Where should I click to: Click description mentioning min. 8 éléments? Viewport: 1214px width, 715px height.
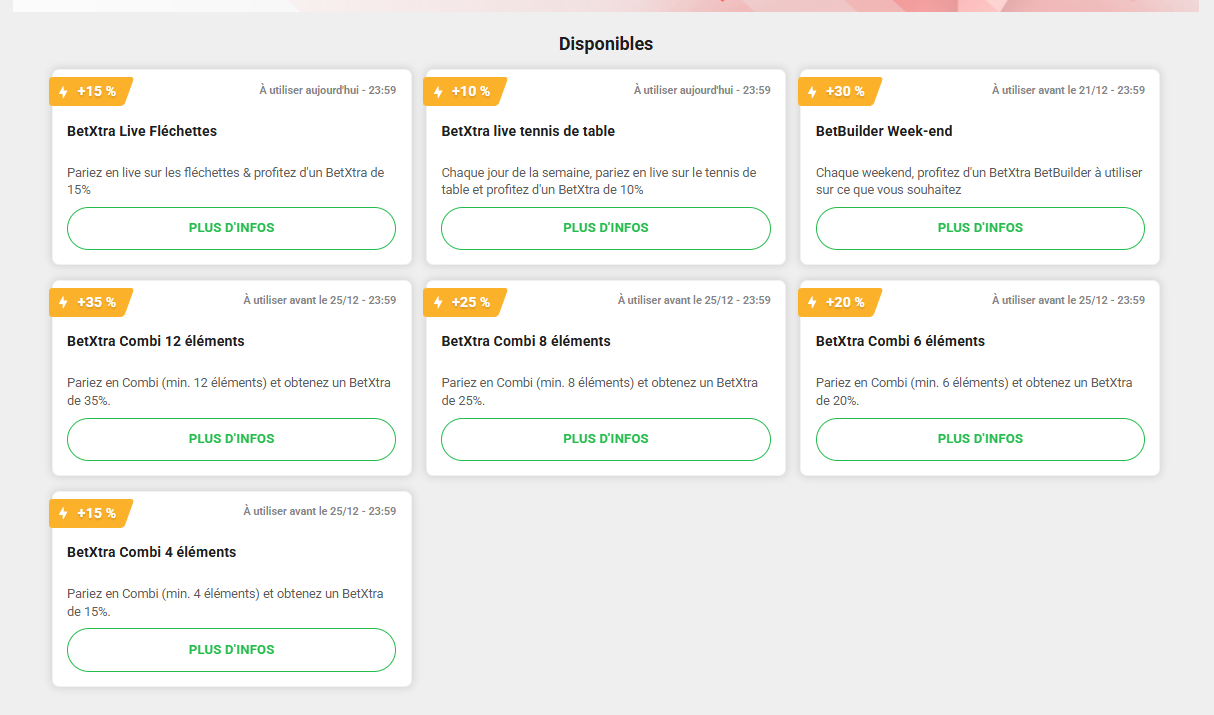tap(600, 392)
